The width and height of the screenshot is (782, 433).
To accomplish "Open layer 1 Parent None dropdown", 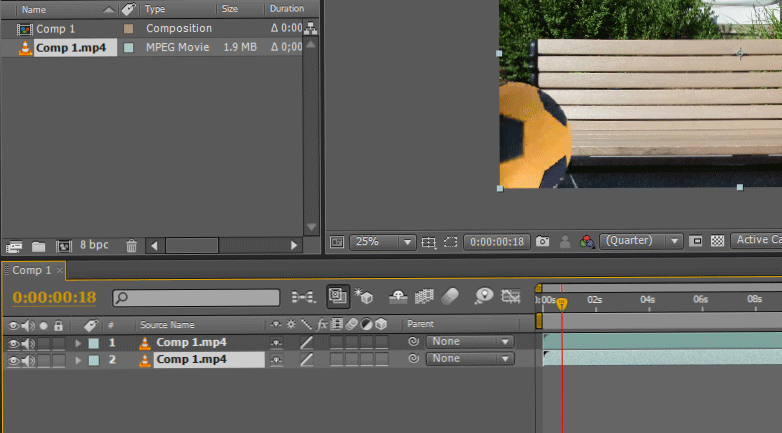I will [x=470, y=342].
